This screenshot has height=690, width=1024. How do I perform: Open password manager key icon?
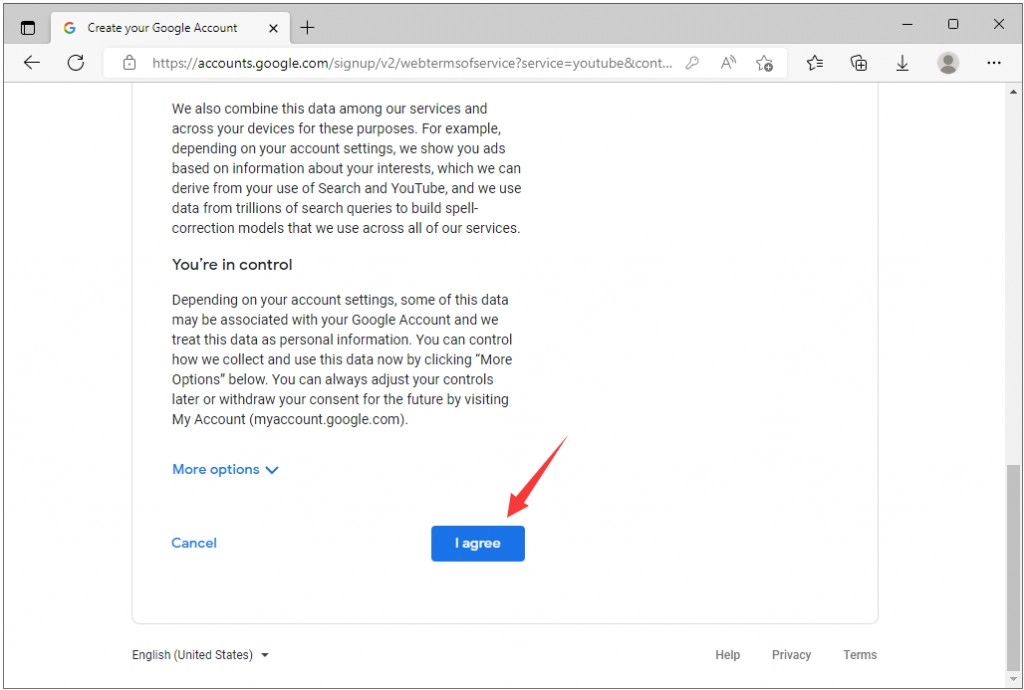pos(692,63)
